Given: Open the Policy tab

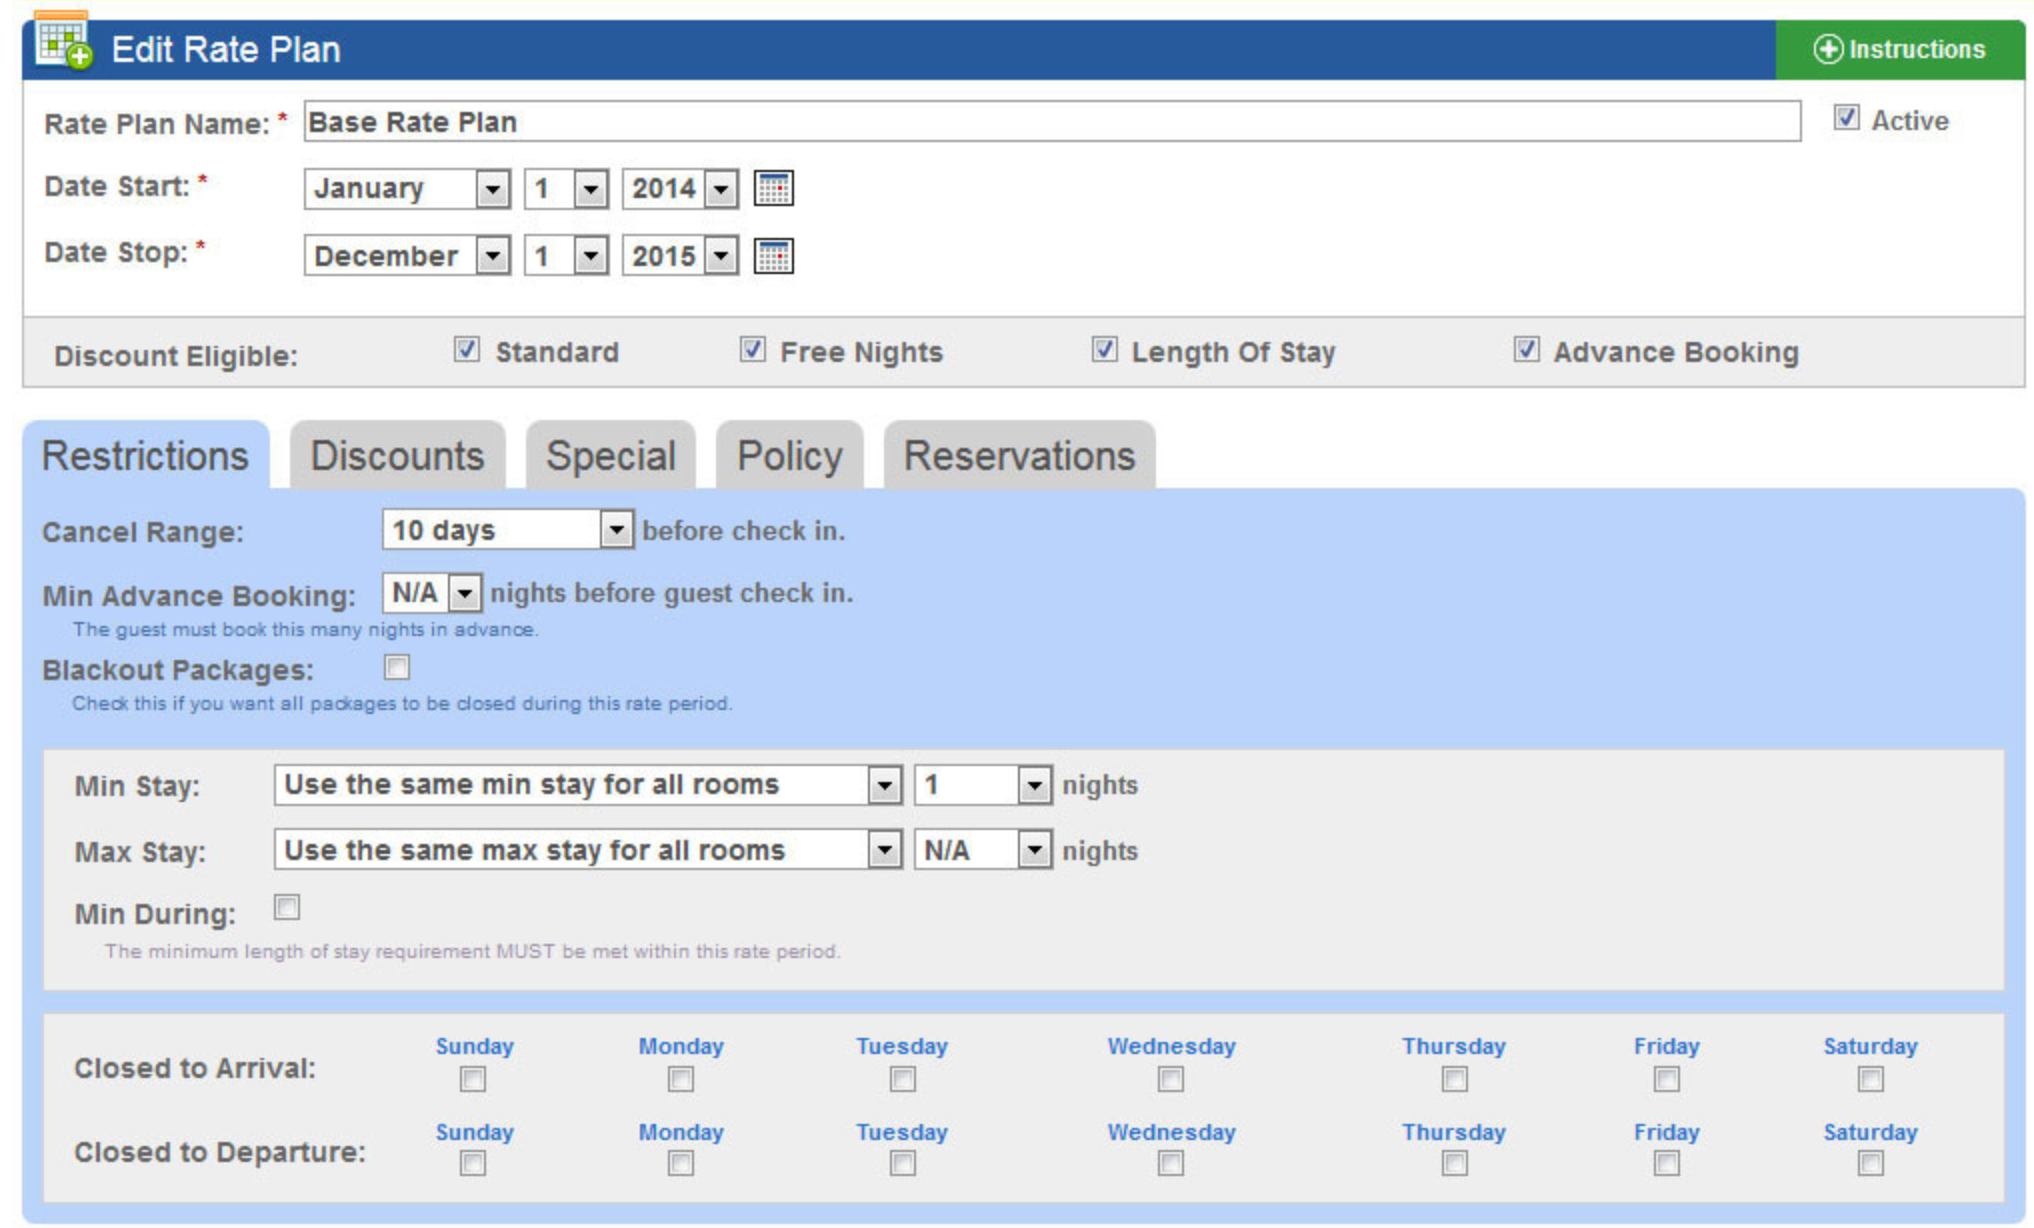Looking at the screenshot, I should (x=789, y=456).
